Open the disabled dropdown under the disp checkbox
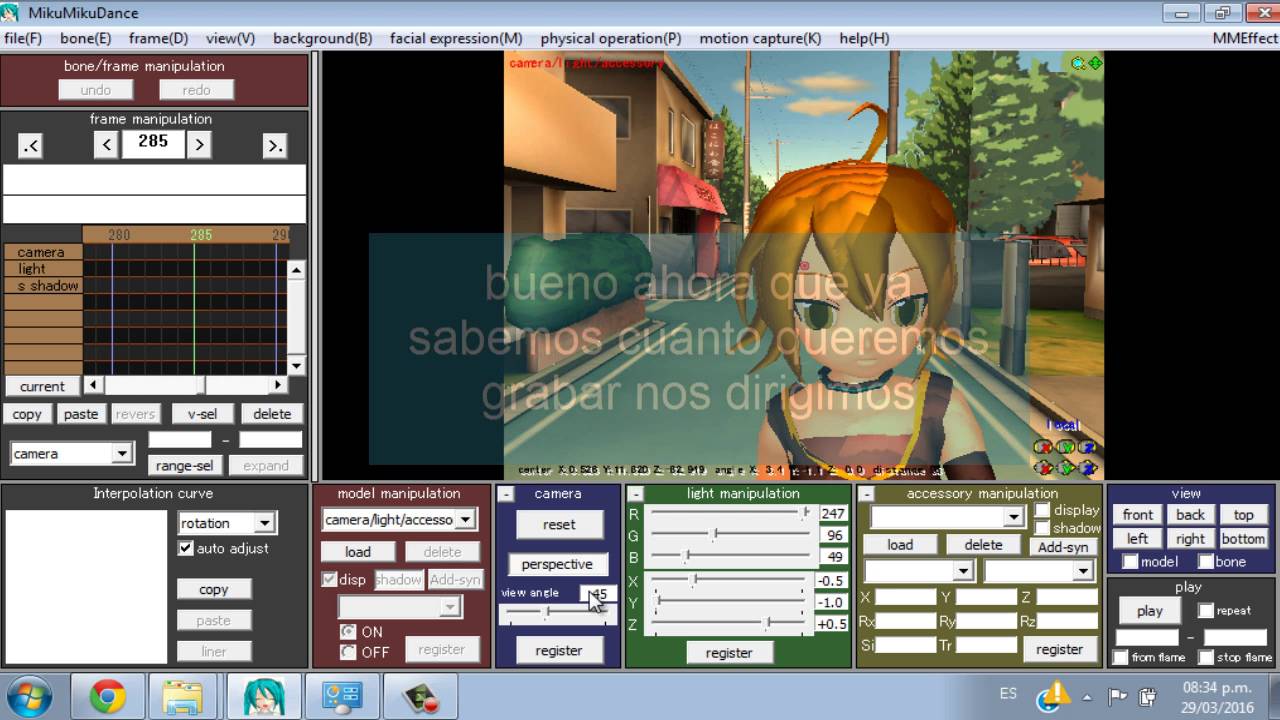The image size is (1280, 720). pyautogui.click(x=399, y=607)
